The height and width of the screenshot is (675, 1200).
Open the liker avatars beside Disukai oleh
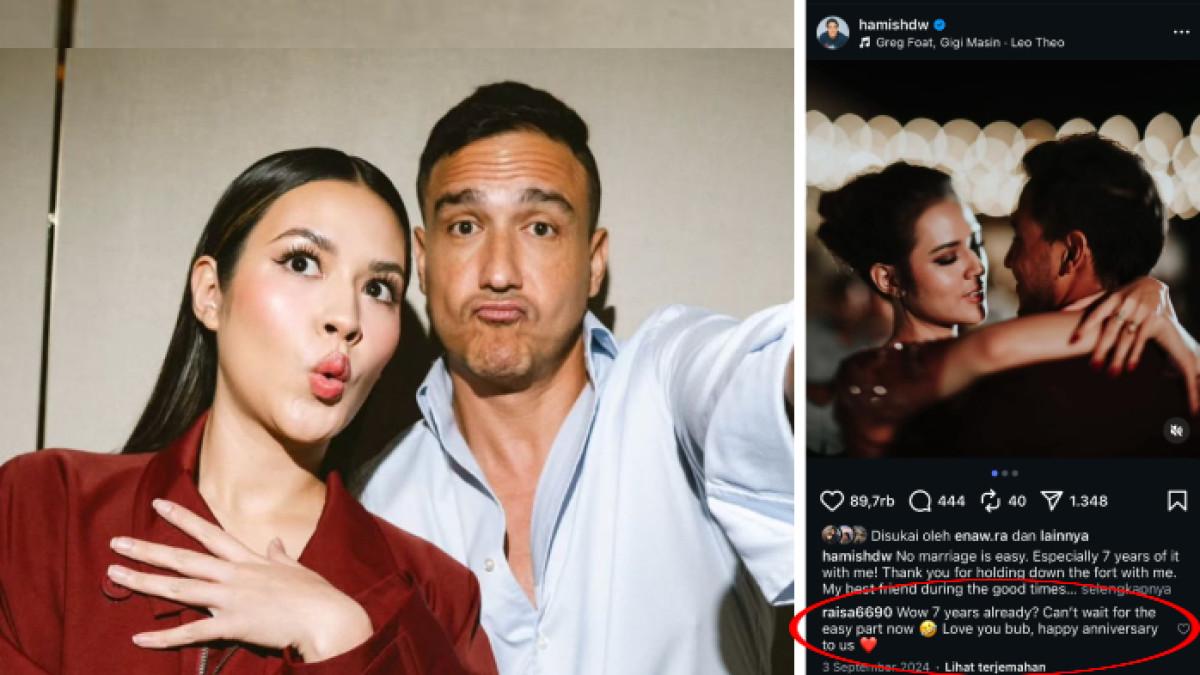[844, 535]
